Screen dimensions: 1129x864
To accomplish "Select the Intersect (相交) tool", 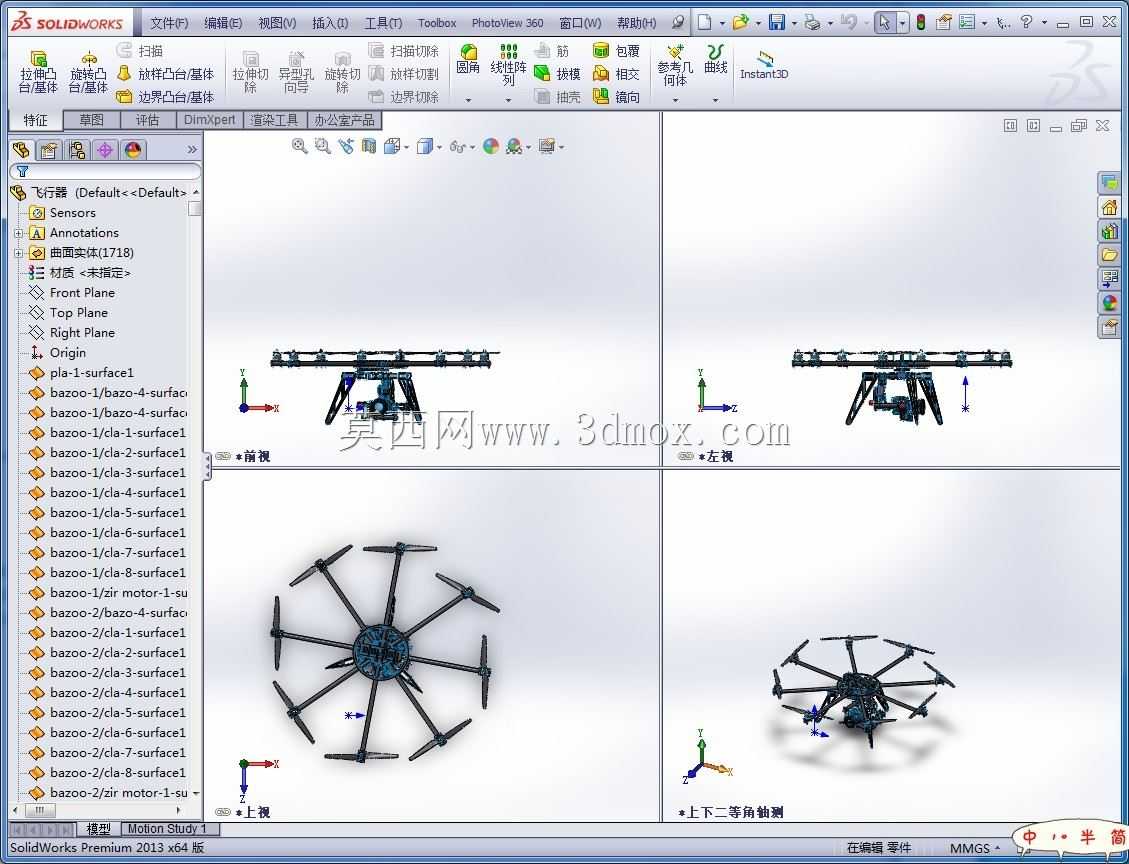I will tap(616, 73).
